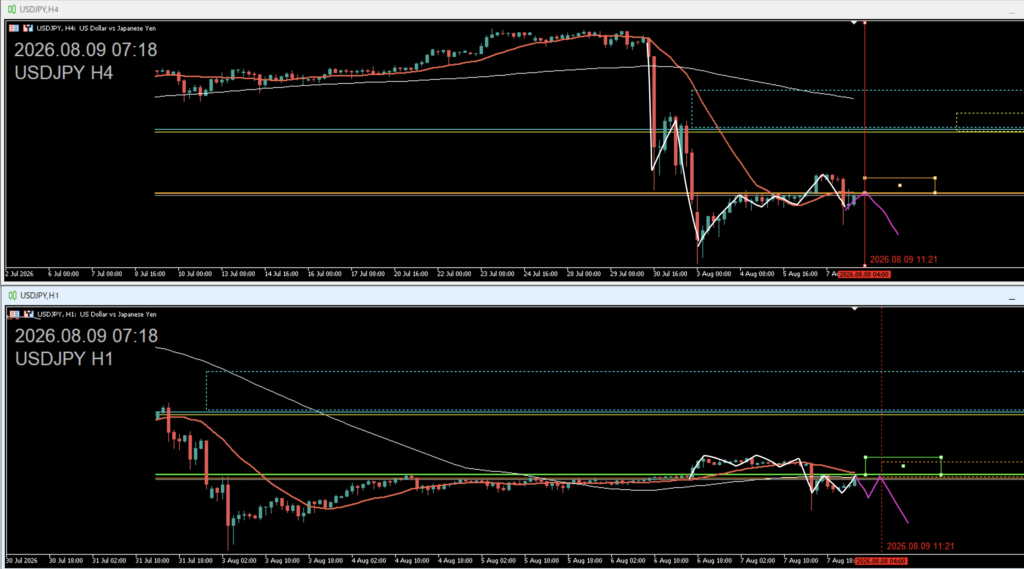The image size is (1024, 569).
Task: Click the 2026.08.09 11:21 label on H4 chart
Action: [903, 259]
